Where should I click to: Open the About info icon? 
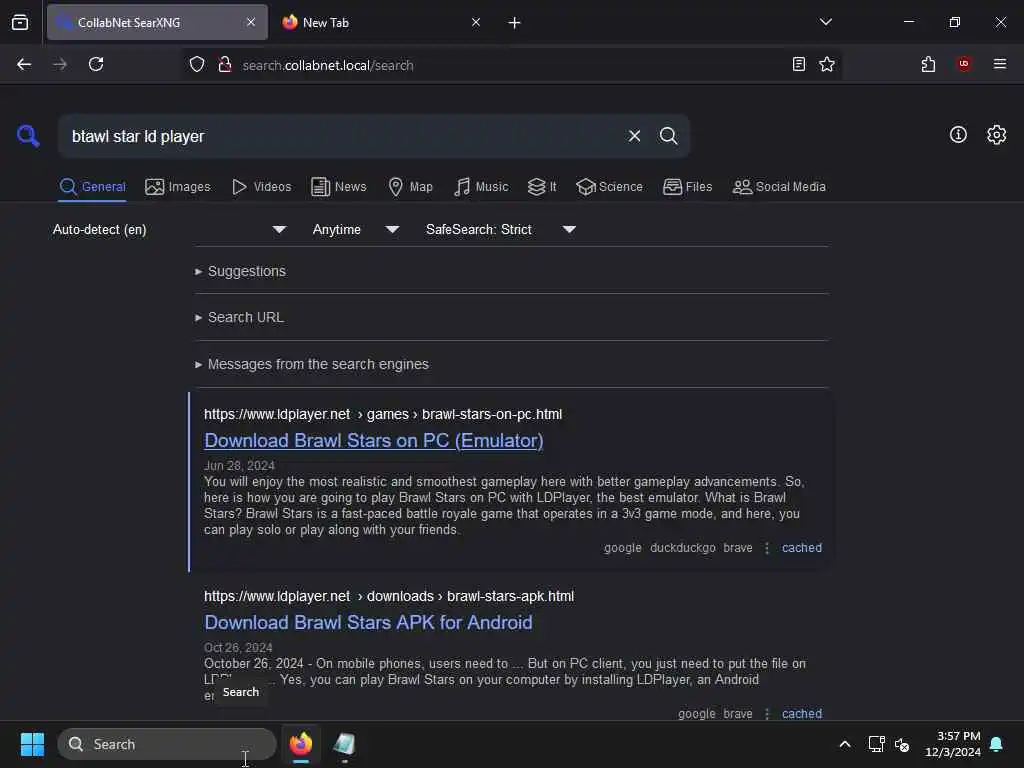(x=958, y=135)
